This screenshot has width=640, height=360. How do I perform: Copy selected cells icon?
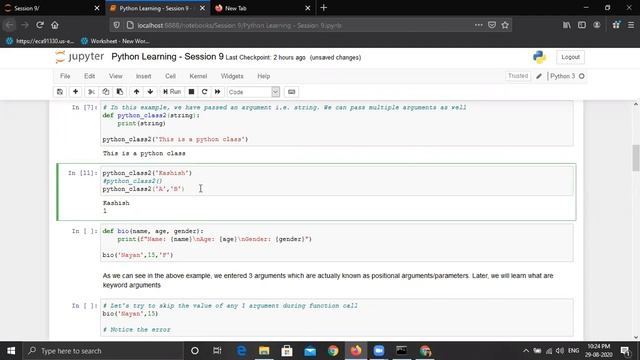coord(106,92)
